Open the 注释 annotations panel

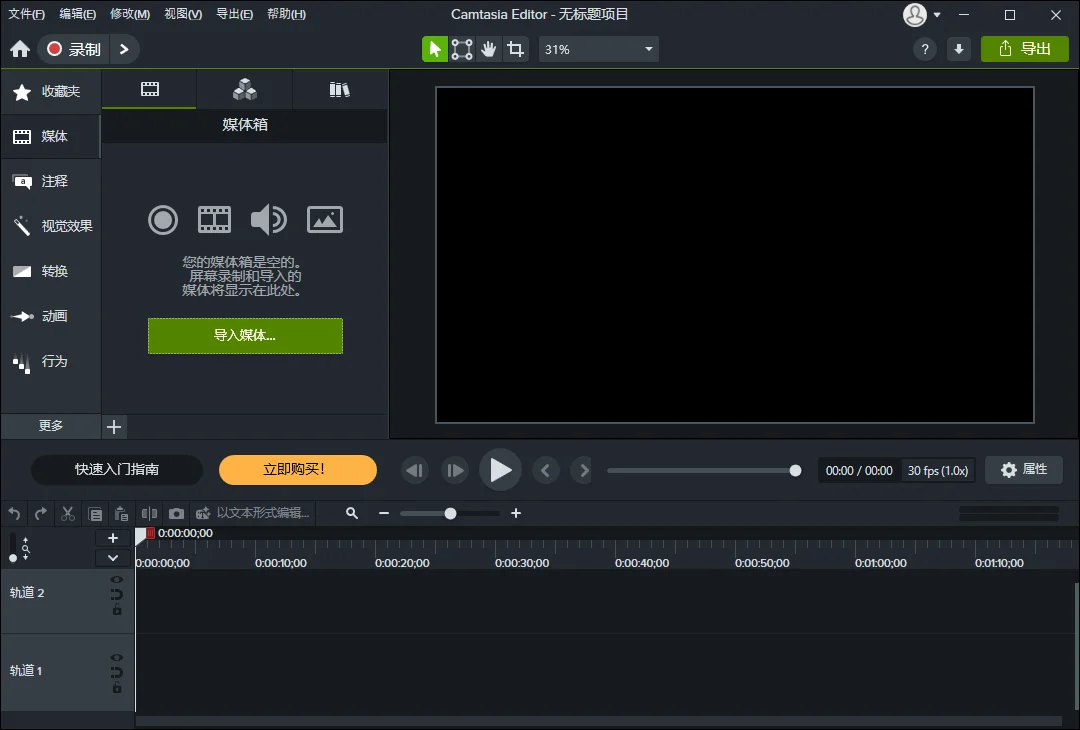[x=51, y=181]
